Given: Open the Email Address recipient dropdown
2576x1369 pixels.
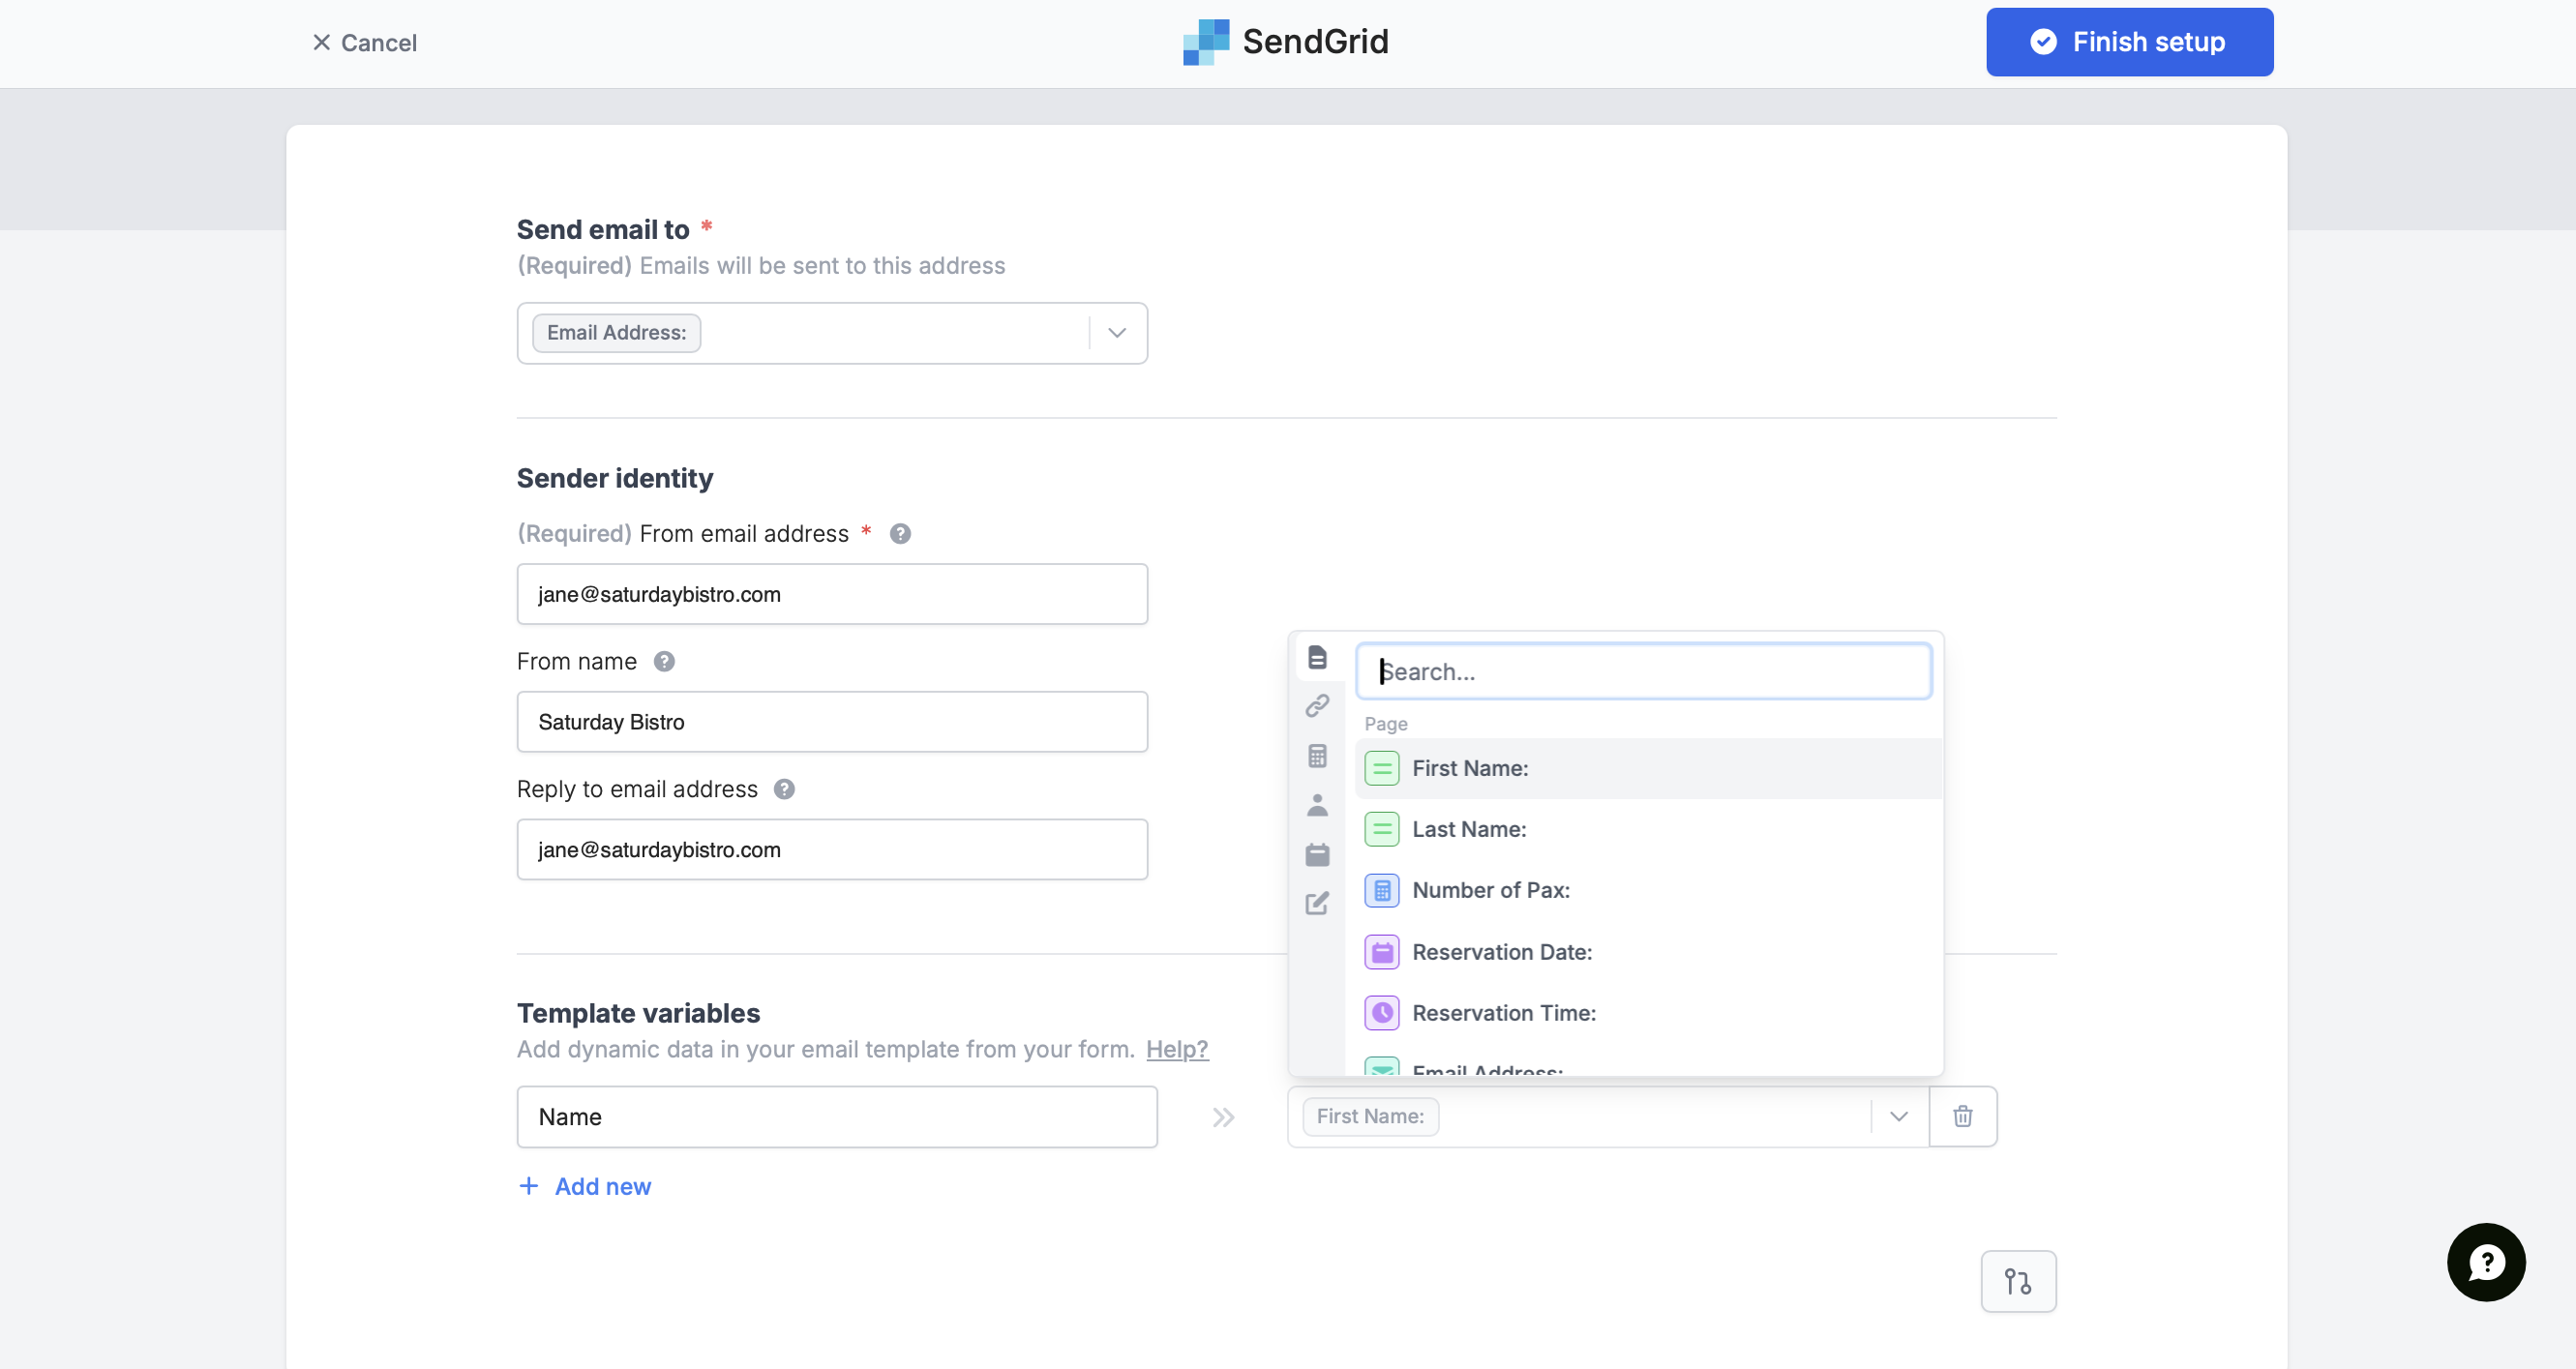Looking at the screenshot, I should pyautogui.click(x=1116, y=332).
